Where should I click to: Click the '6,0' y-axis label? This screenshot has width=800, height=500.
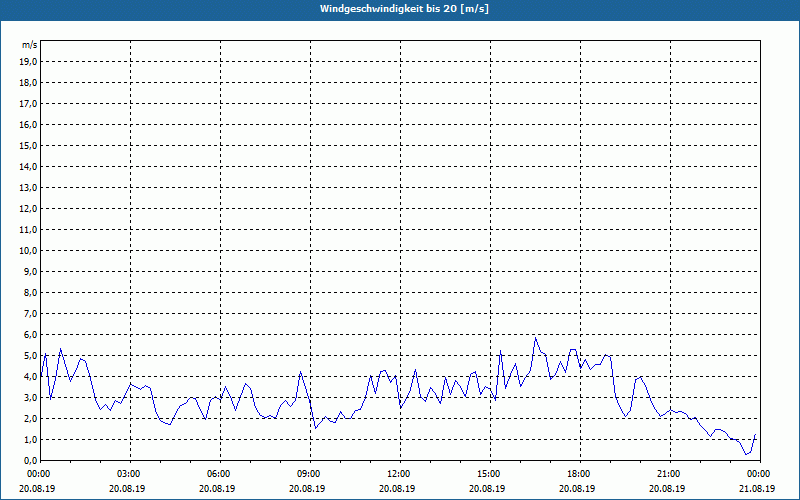31,334
